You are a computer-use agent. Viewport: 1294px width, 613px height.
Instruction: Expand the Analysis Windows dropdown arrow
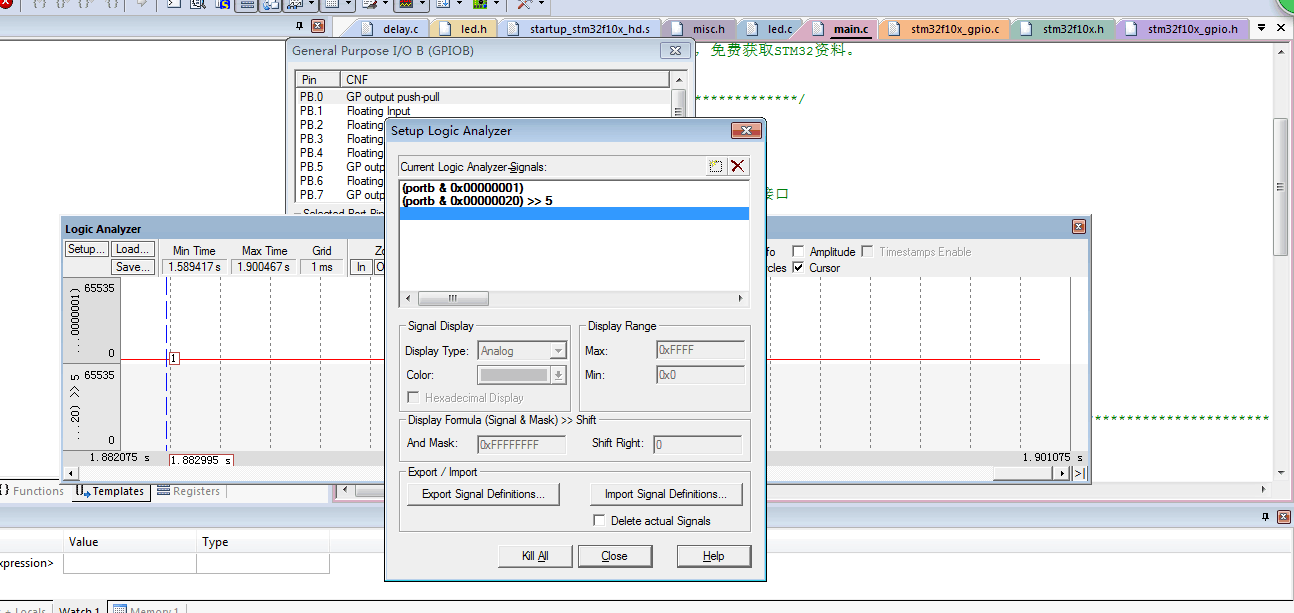click(422, 4)
